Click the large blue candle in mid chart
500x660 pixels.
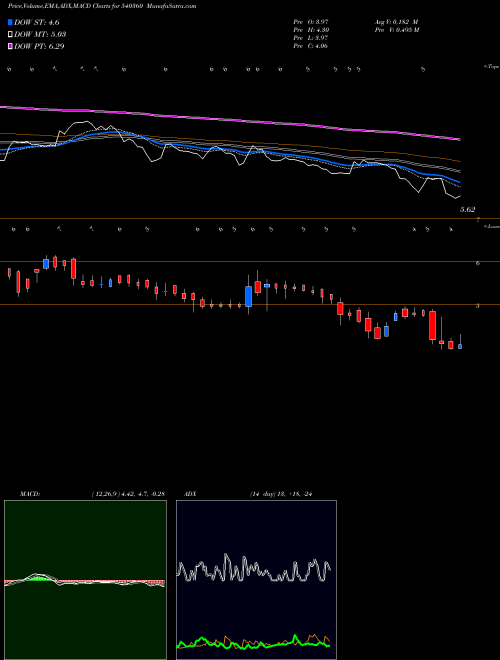pos(248,296)
